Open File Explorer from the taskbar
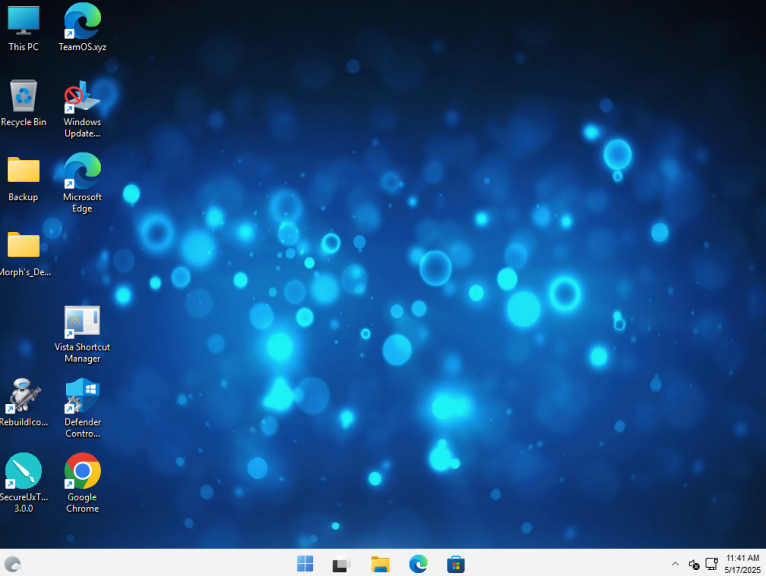 380,564
